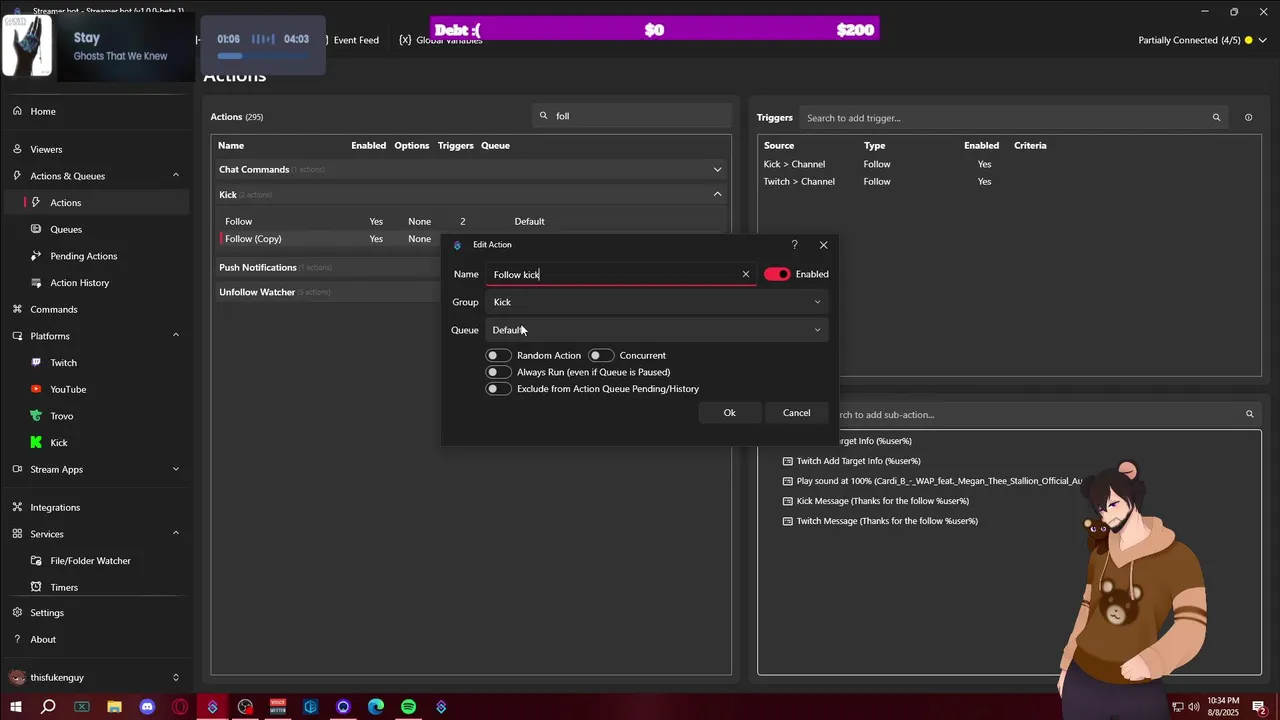Screen dimensions: 1280x720
Task: Open Home in the sidebar
Action: pyautogui.click(x=43, y=111)
